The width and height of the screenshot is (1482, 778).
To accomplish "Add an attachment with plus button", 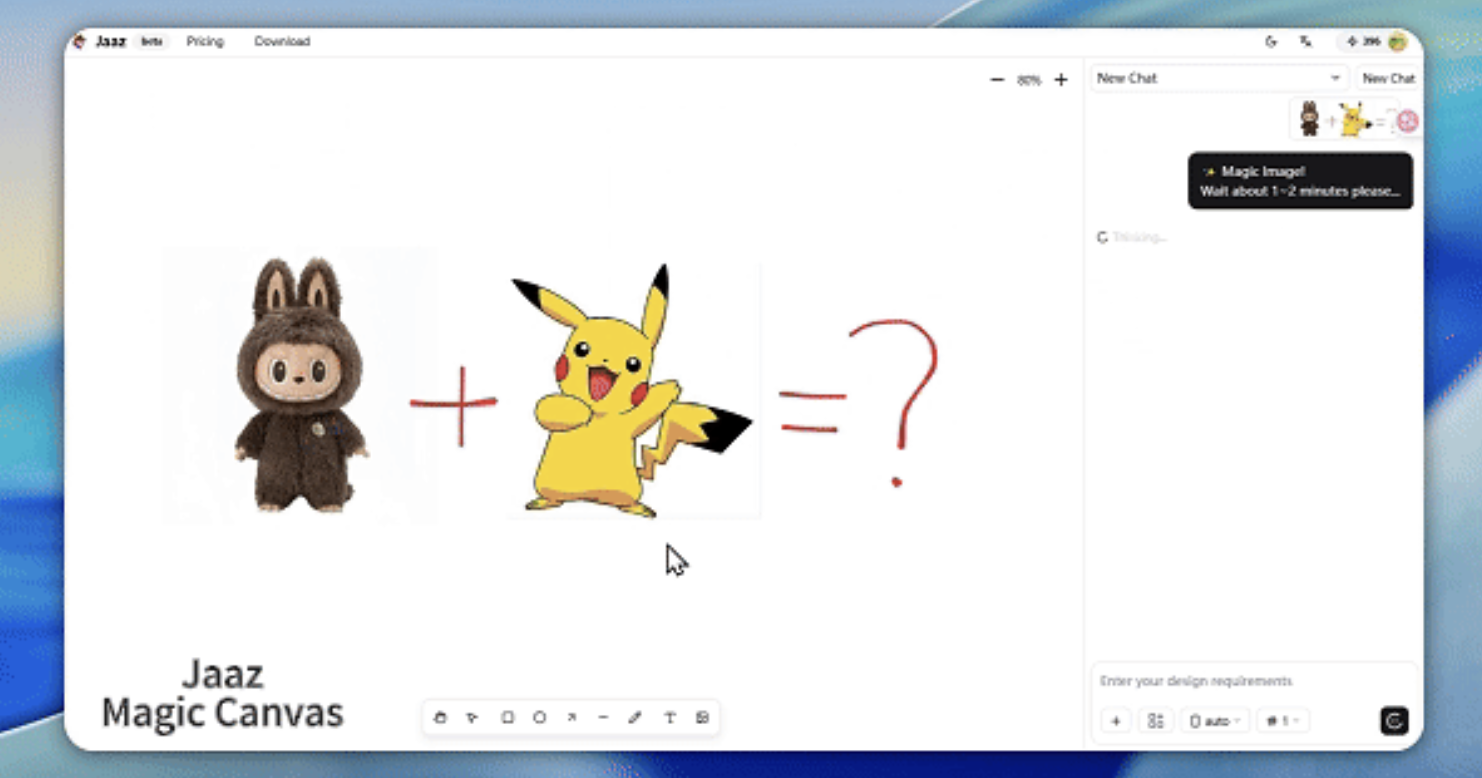I will click(x=1116, y=721).
